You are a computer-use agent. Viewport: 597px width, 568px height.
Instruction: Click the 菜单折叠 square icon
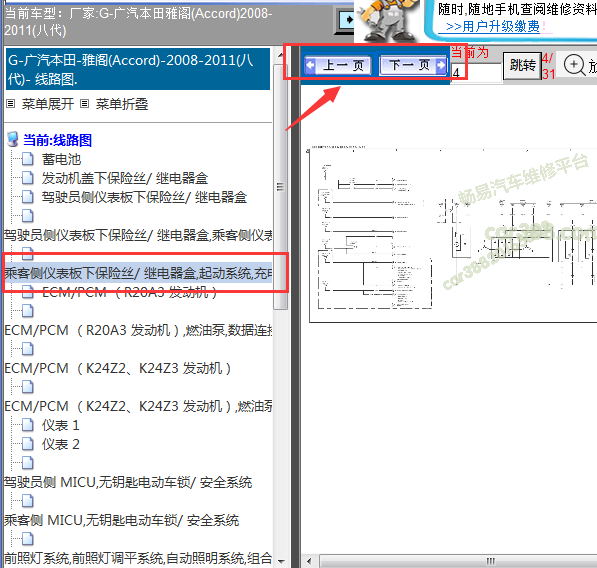[85, 104]
